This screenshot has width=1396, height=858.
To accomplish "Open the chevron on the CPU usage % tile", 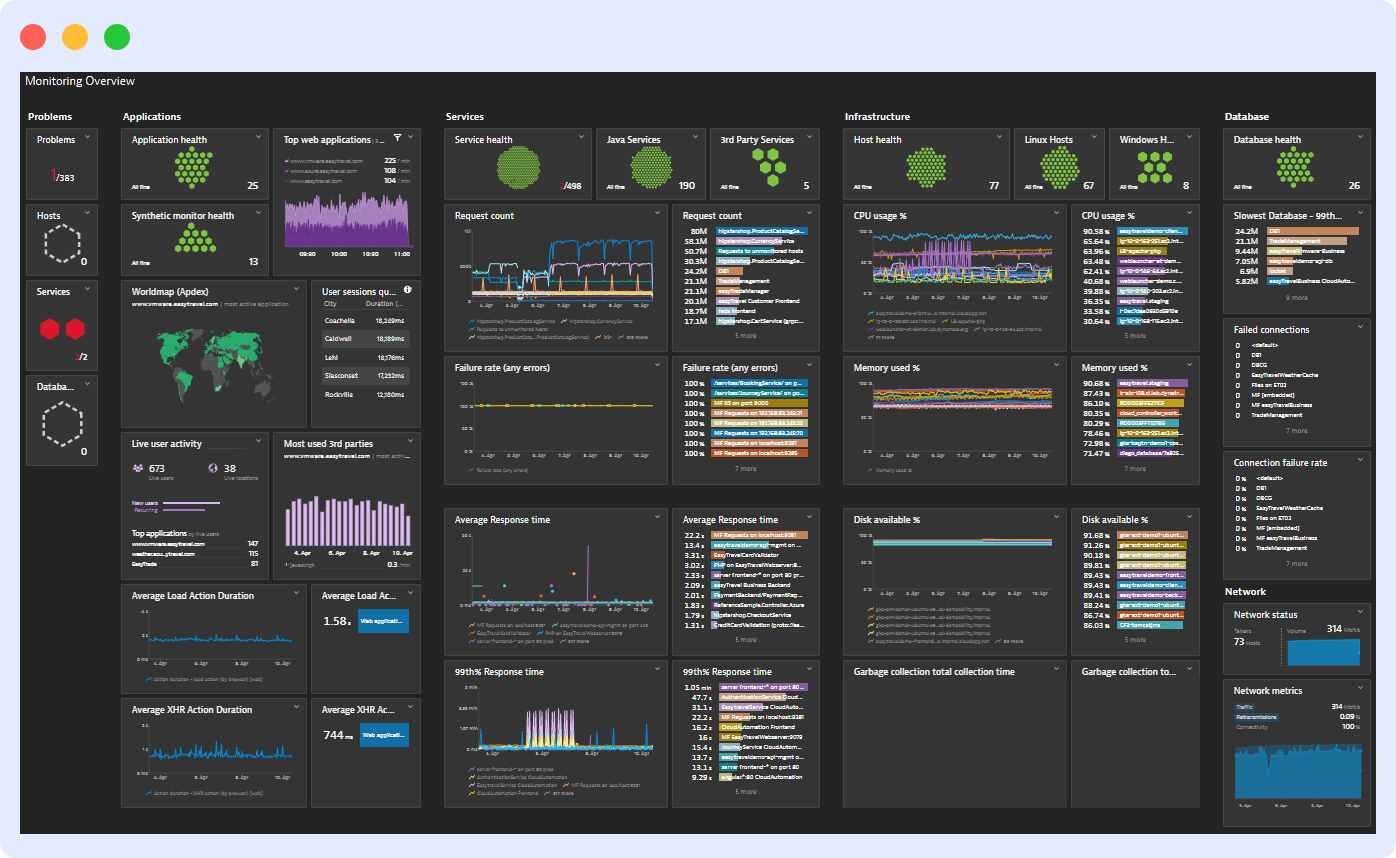I will (x=1056, y=214).
